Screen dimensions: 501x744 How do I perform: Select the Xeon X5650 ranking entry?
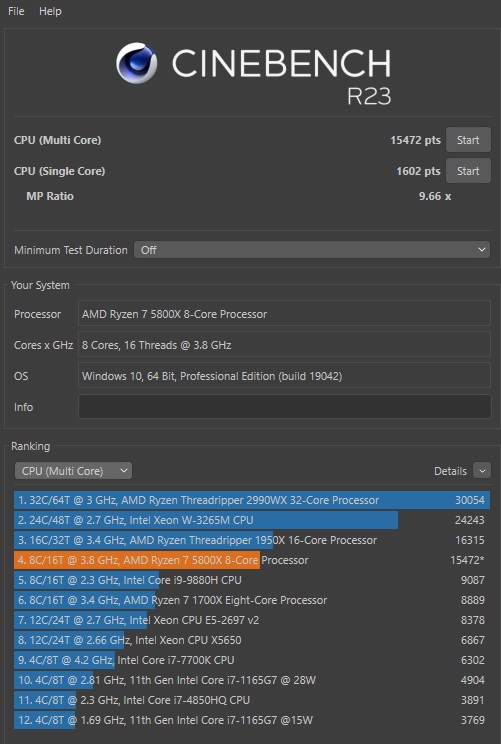pyautogui.click(x=252, y=640)
